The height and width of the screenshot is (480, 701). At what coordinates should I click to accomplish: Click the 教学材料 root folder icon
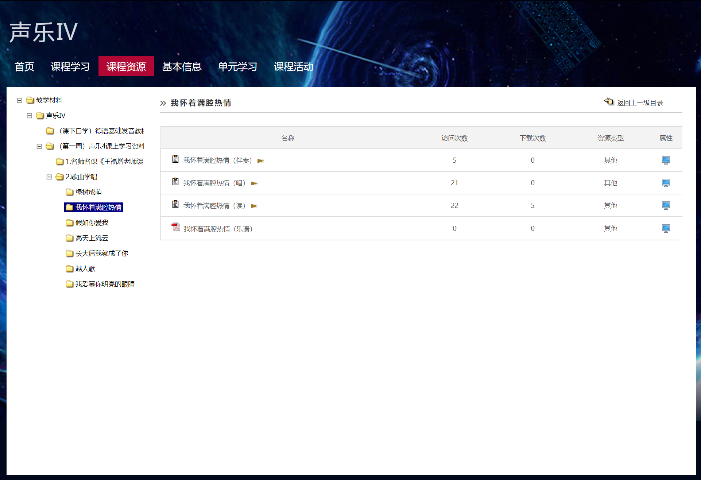[x=30, y=100]
